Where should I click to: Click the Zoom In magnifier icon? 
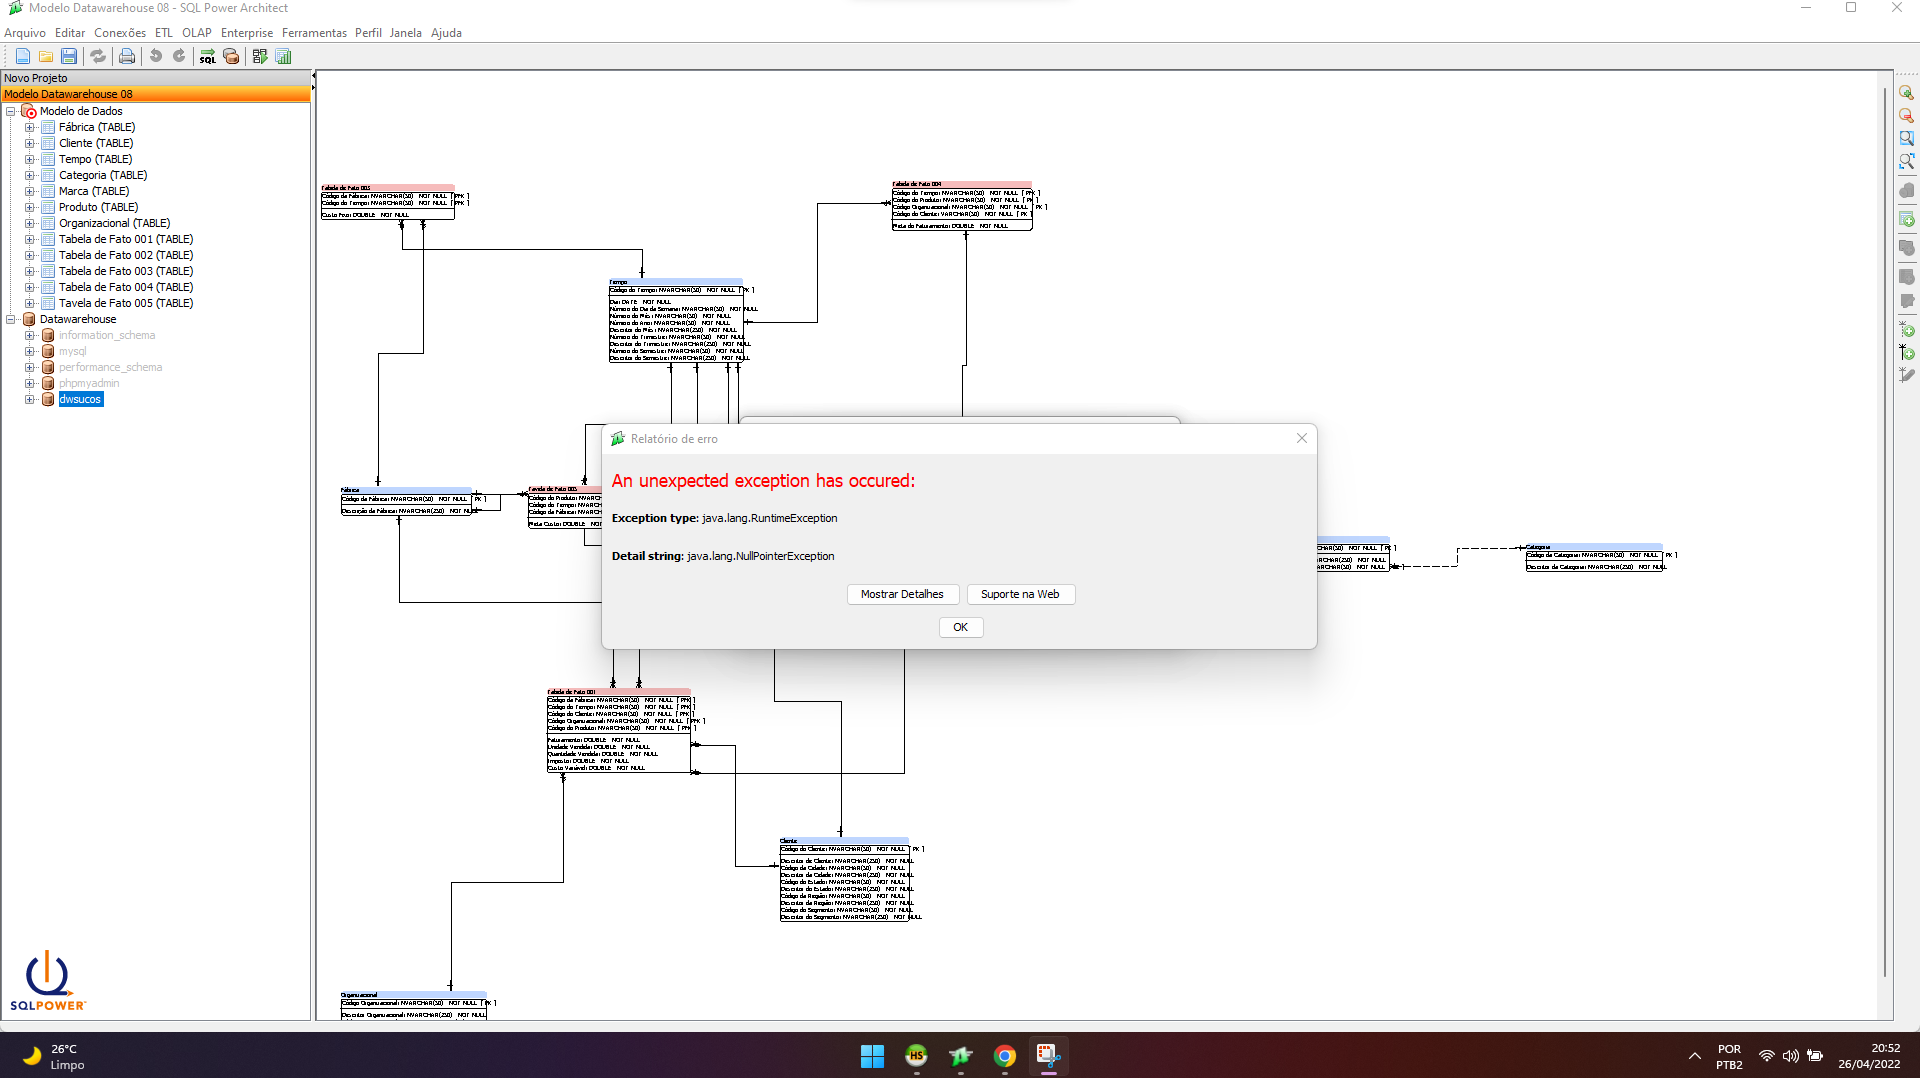(1906, 93)
